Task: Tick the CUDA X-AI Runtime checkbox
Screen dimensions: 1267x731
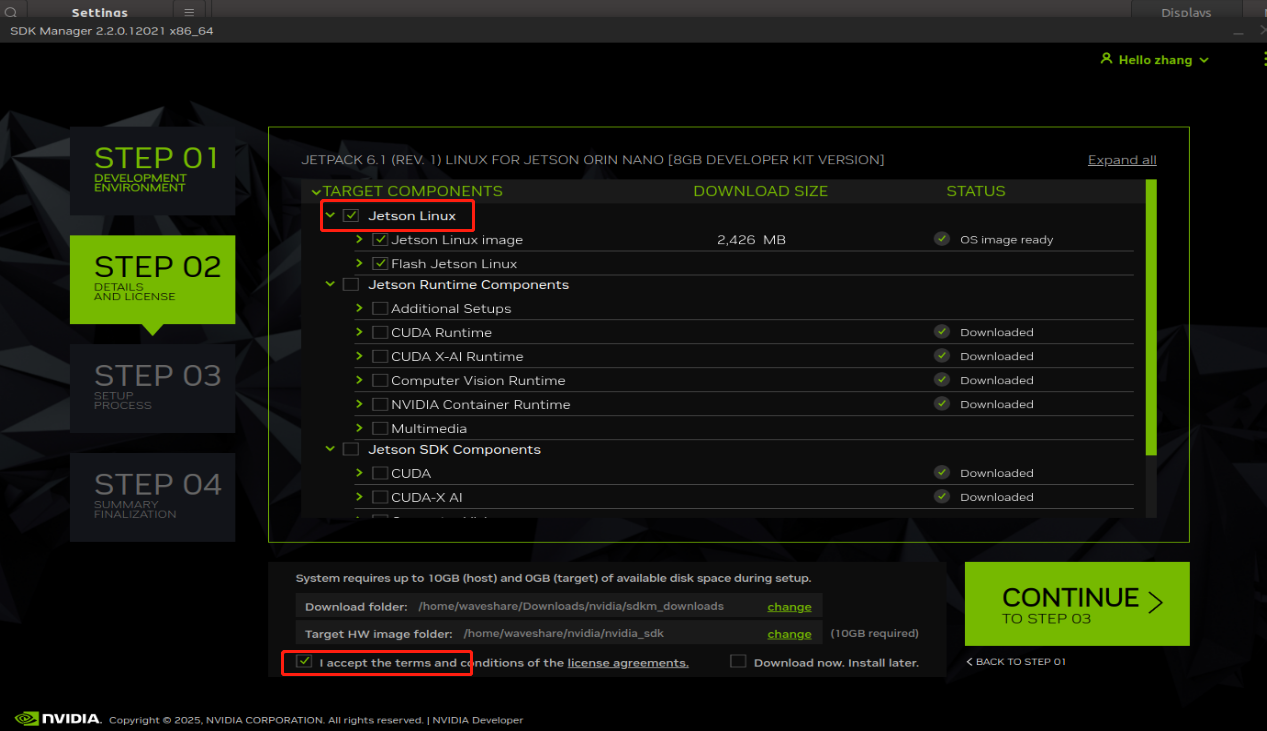Action: [380, 357]
